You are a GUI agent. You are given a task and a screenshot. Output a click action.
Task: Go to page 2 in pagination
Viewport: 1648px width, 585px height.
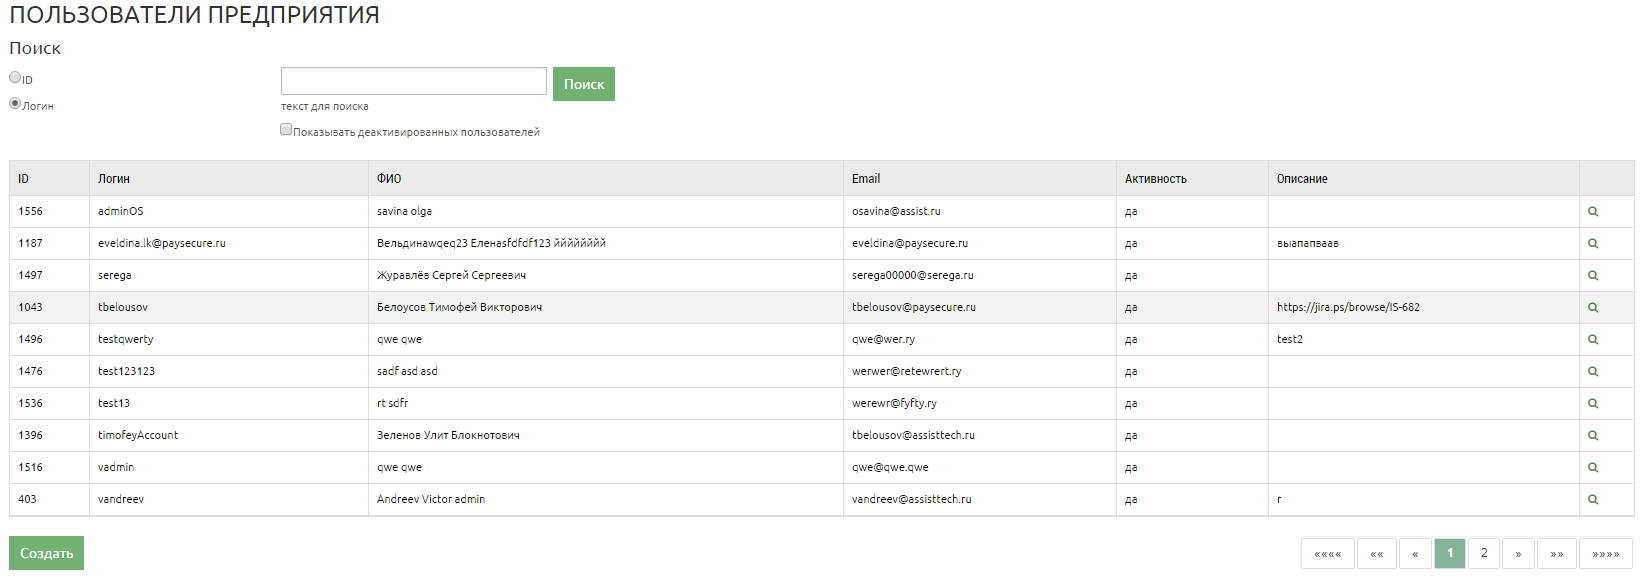pos(1484,553)
